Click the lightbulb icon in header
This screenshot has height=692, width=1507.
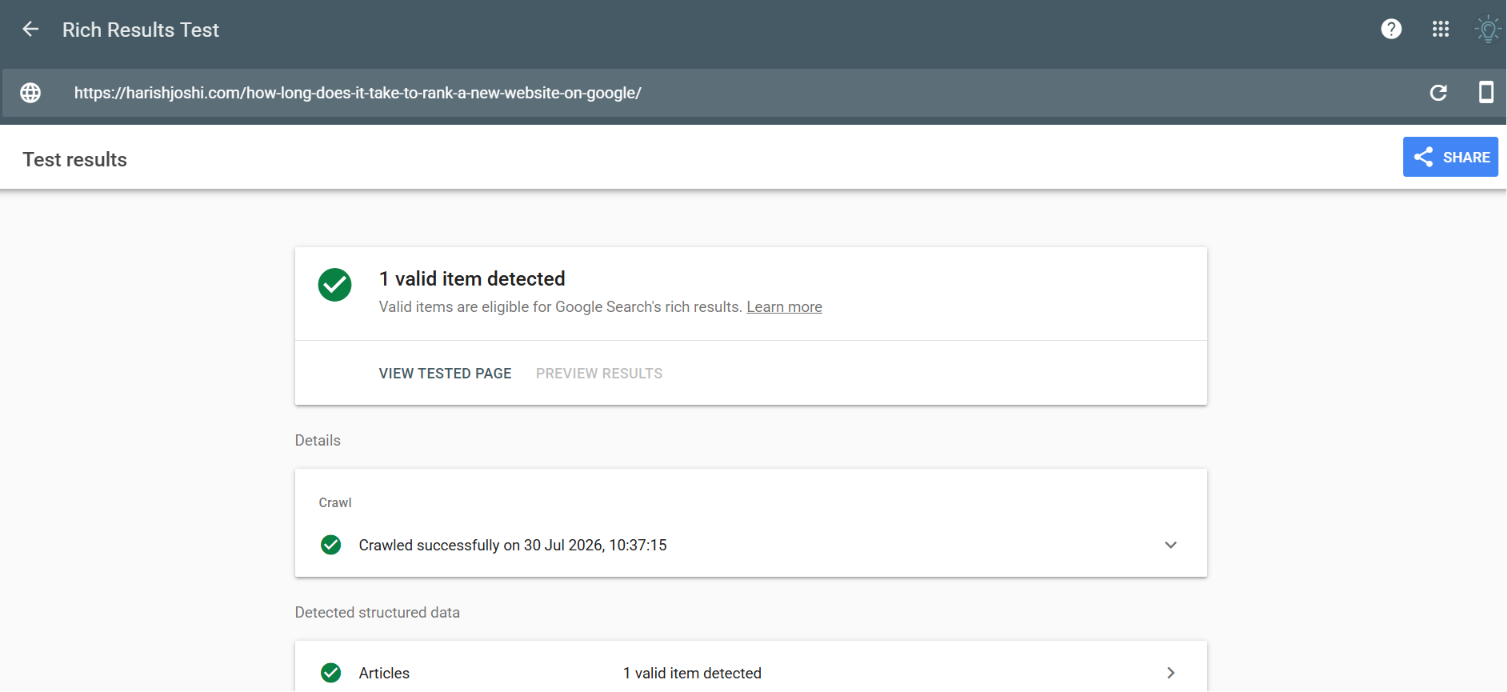click(1488, 29)
